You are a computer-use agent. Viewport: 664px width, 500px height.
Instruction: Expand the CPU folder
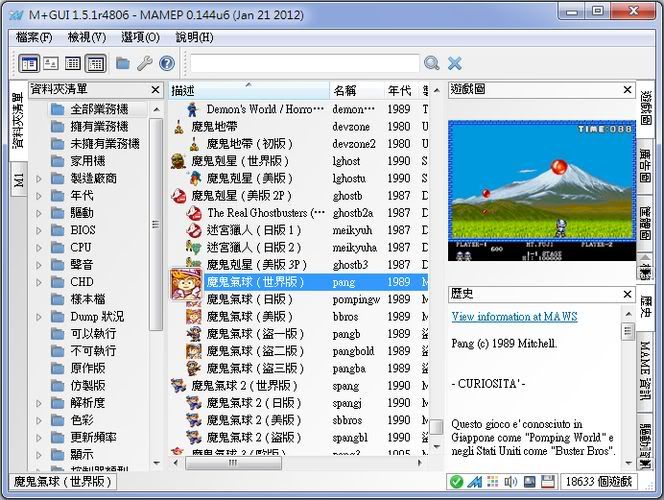tap(39, 248)
